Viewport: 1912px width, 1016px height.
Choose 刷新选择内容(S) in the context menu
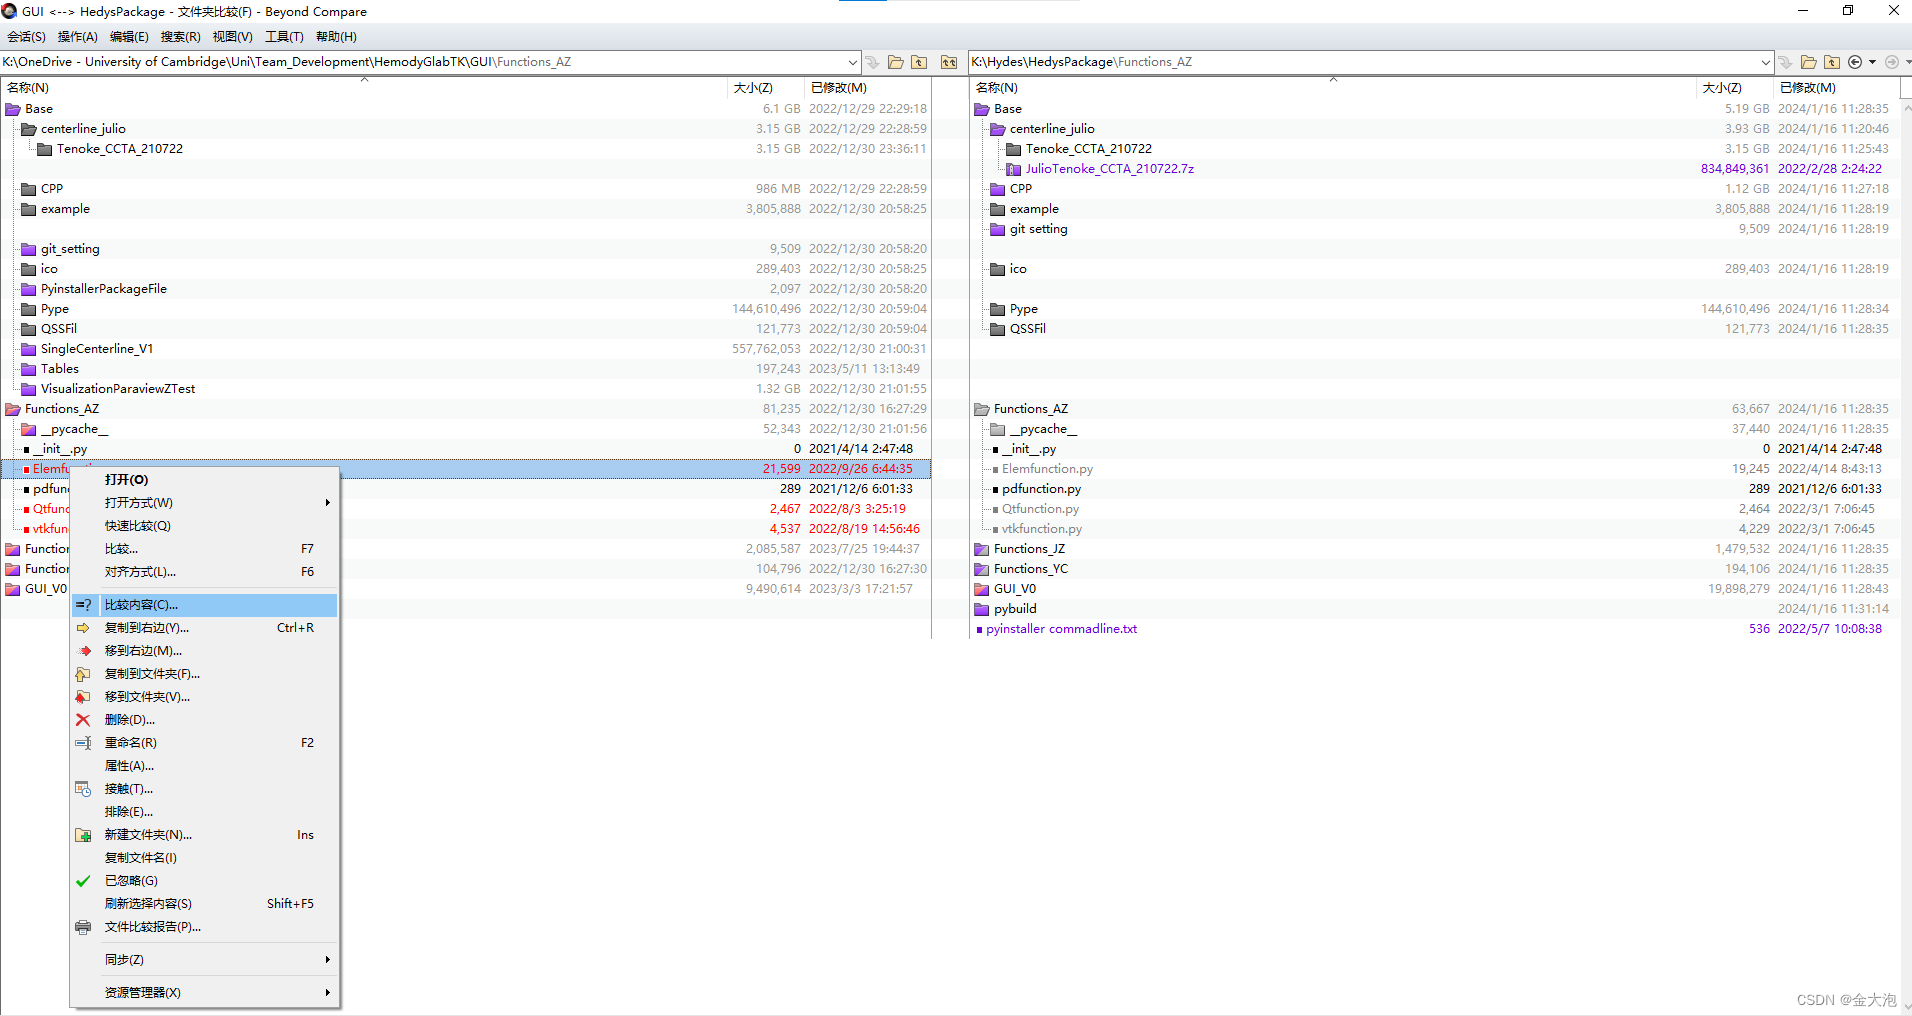point(204,904)
